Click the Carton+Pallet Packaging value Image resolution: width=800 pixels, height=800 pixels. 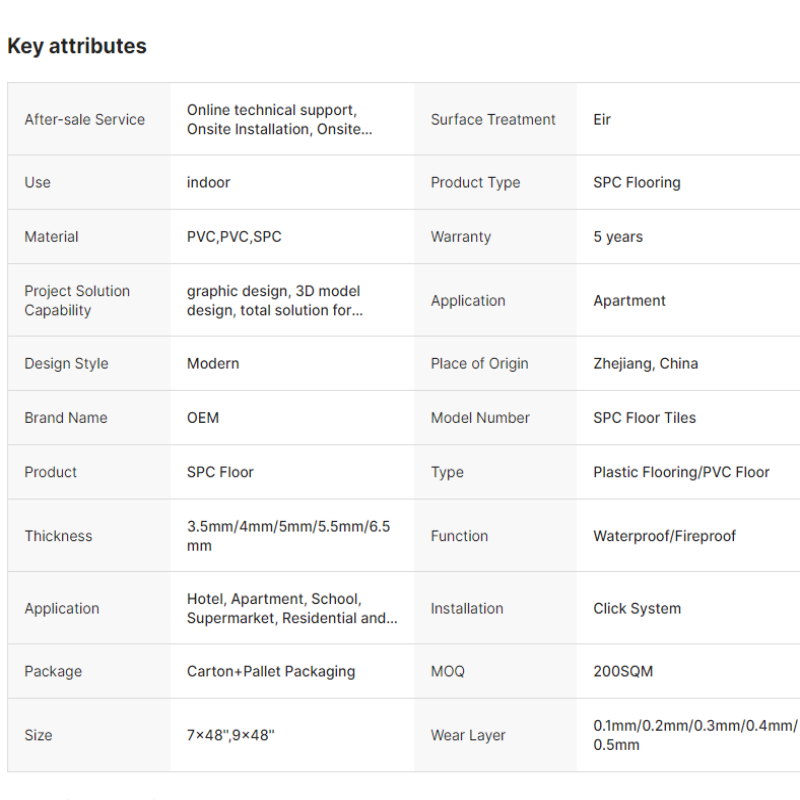(270, 671)
